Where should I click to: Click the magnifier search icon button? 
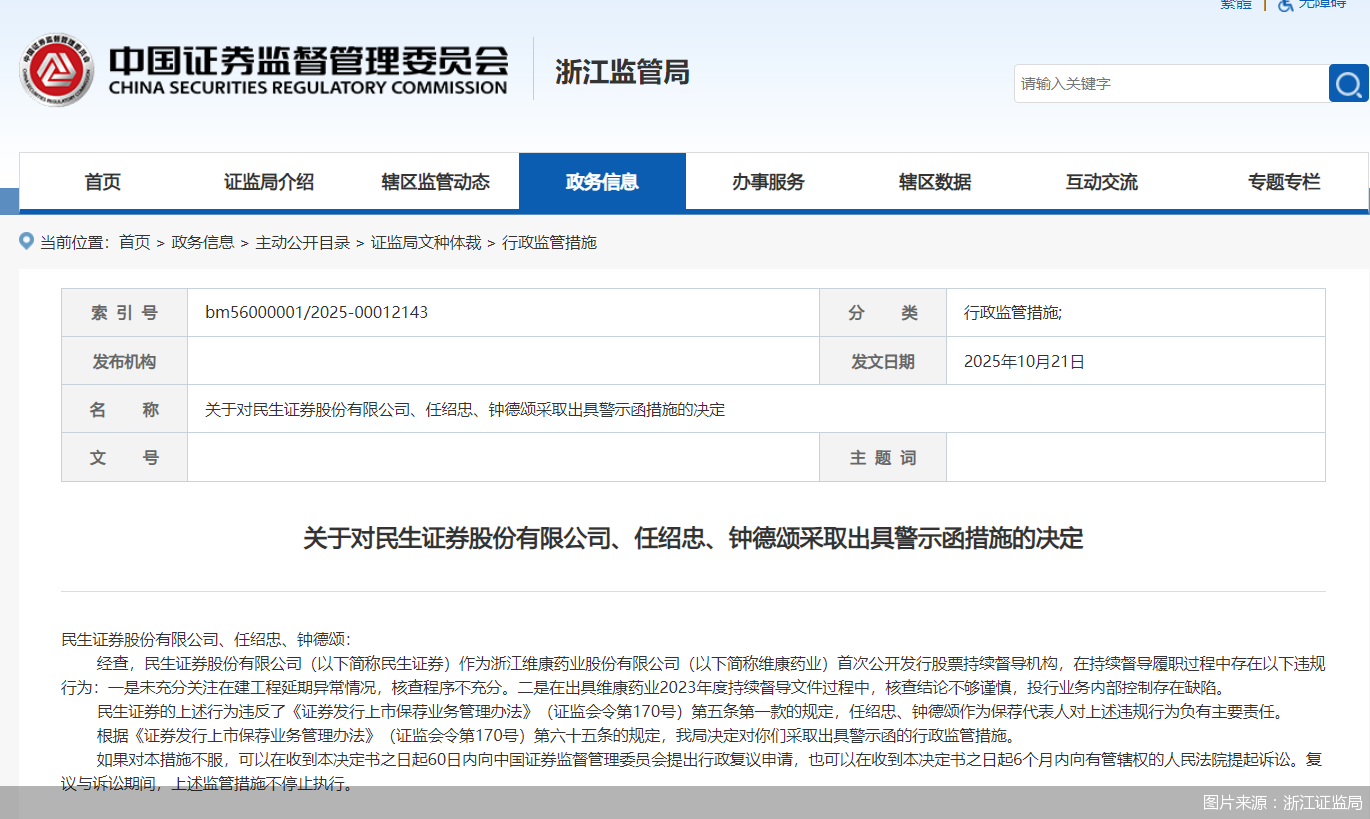tap(1348, 84)
